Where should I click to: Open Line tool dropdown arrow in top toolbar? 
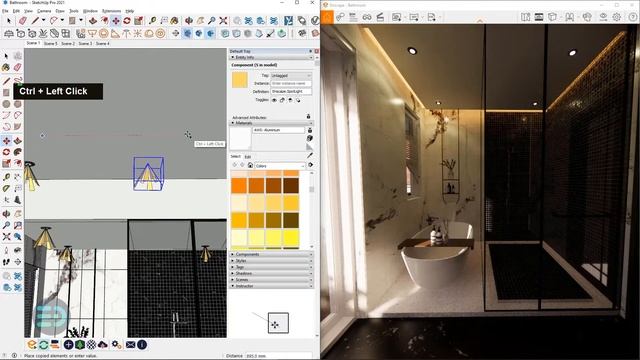[x=43, y=20]
